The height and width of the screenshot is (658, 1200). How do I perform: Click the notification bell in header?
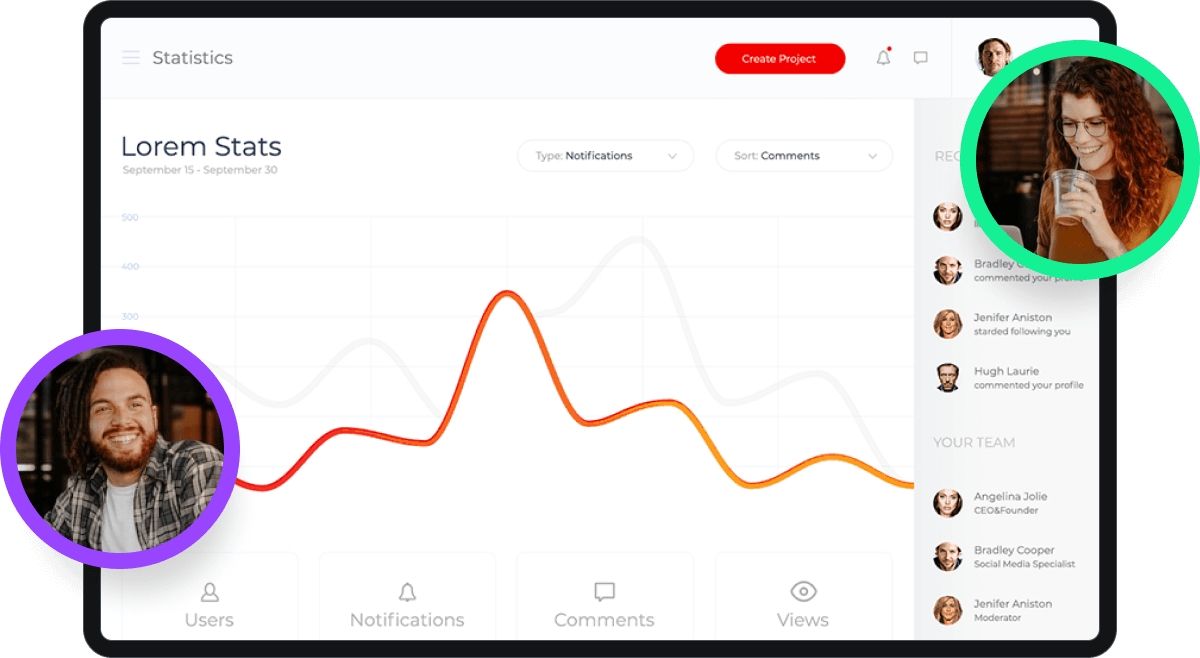coord(883,58)
